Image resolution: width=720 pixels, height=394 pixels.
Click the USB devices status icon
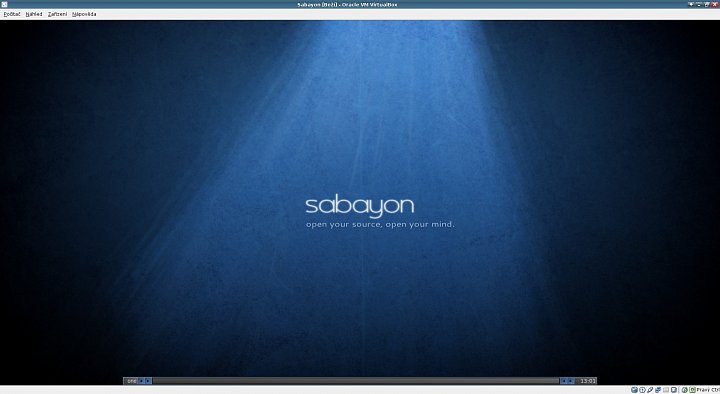[650, 390]
